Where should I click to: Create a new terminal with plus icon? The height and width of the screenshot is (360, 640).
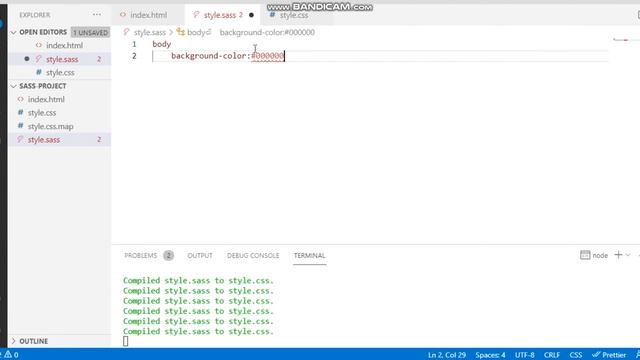(x=618, y=255)
